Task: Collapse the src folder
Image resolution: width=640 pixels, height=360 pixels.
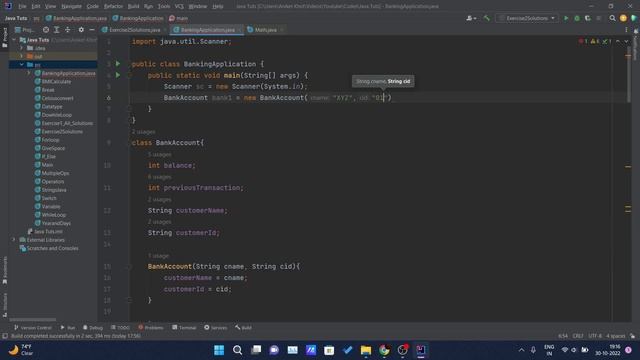Action: coord(22,64)
